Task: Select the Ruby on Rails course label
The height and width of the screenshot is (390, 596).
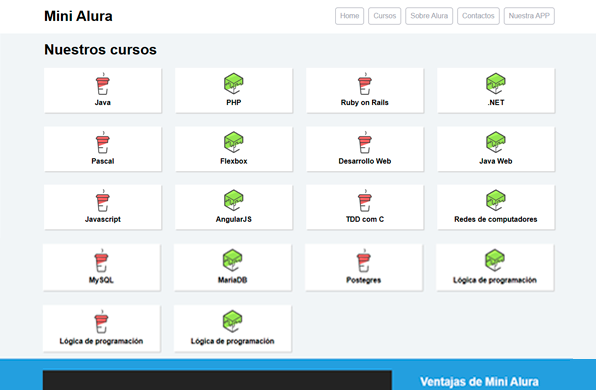Action: click(x=365, y=103)
